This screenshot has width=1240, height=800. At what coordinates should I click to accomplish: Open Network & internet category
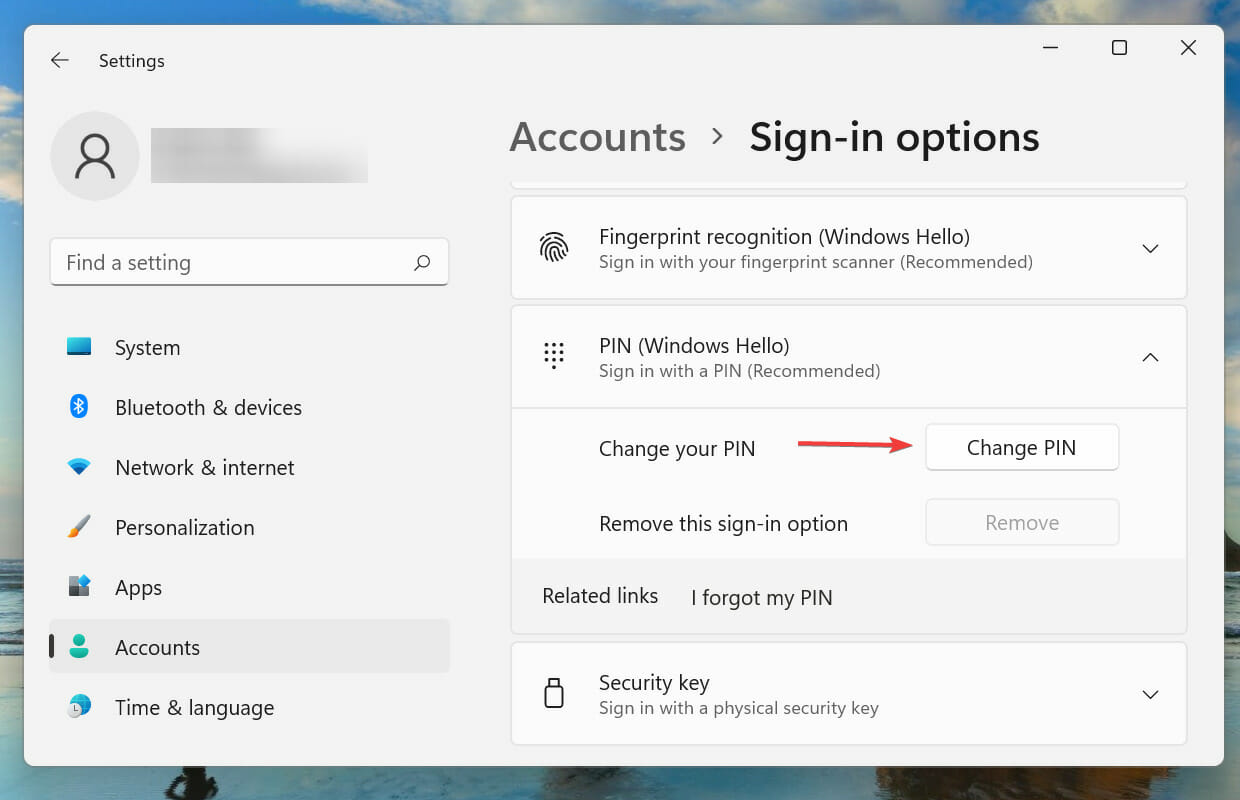click(249, 467)
